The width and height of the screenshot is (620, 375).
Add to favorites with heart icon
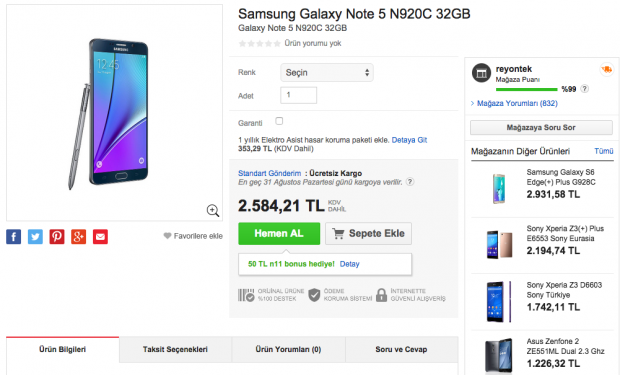tap(167, 236)
